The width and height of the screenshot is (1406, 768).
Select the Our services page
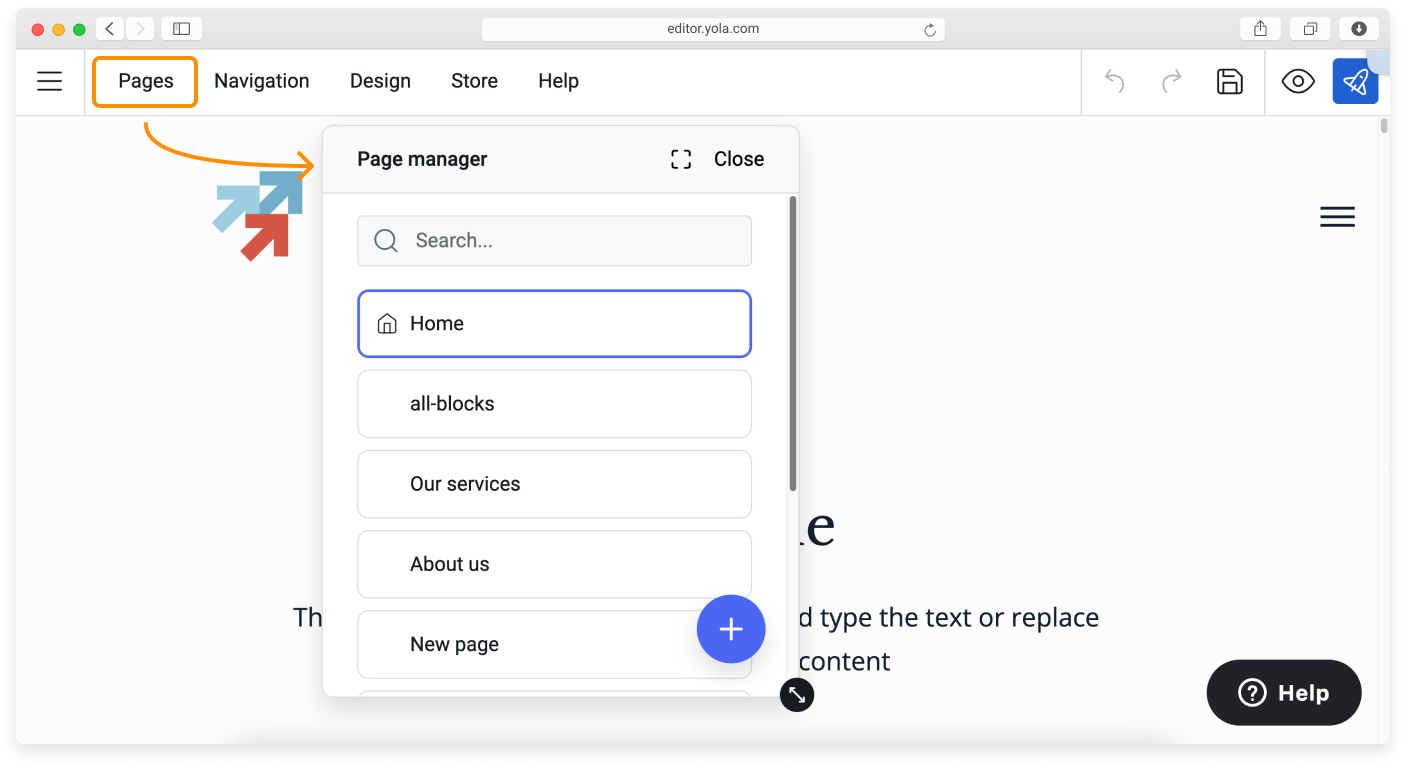[x=554, y=484]
